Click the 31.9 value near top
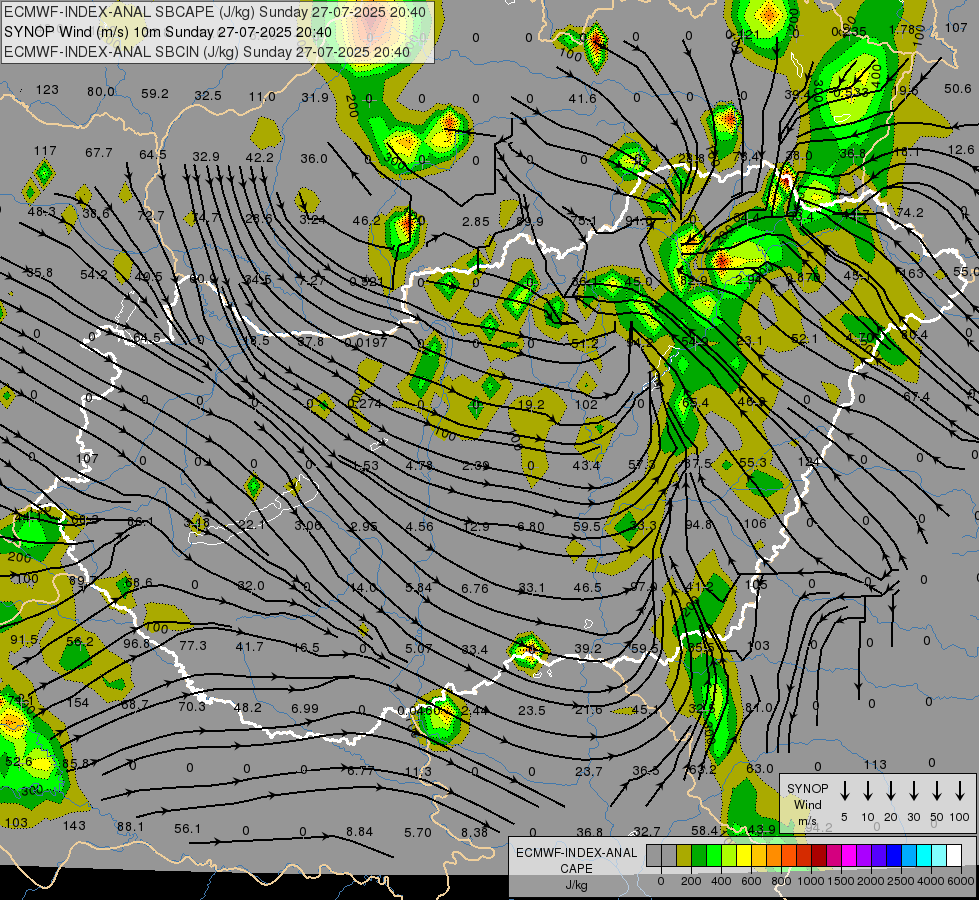The image size is (979, 900). pos(315,97)
